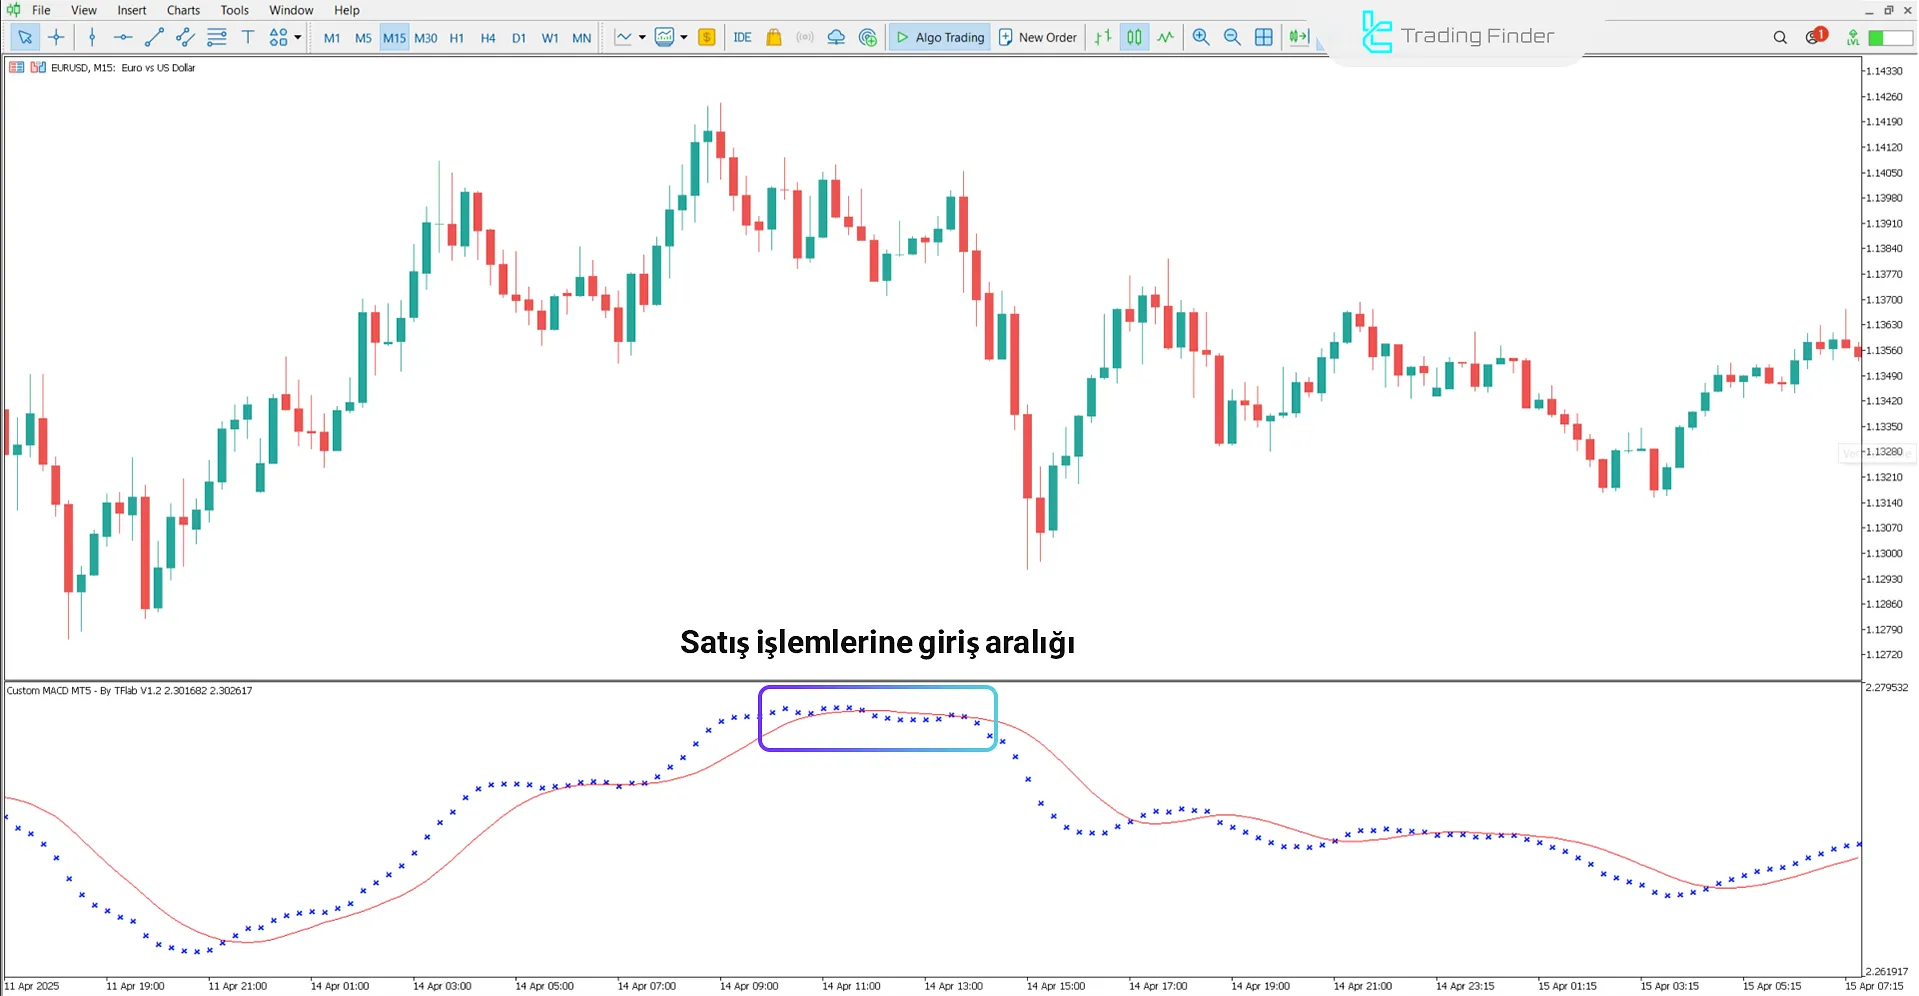Switch to M5 timeframe
Viewport: 1919px width, 996px height.
click(363, 38)
